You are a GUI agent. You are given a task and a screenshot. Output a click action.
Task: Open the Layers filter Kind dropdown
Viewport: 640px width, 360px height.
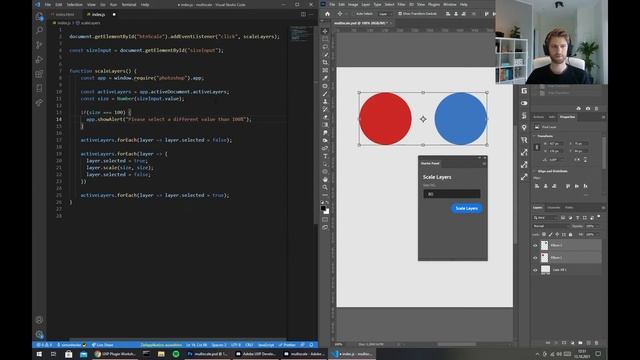pyautogui.click(x=545, y=218)
